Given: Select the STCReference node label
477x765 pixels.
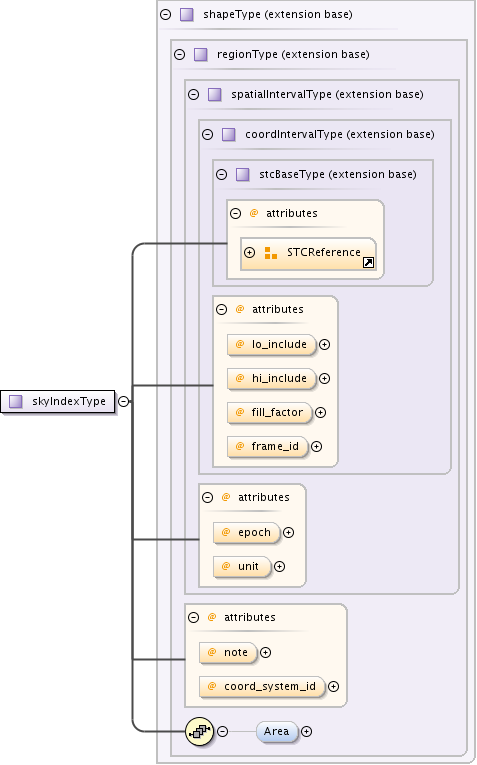Looking at the screenshot, I should [324, 253].
